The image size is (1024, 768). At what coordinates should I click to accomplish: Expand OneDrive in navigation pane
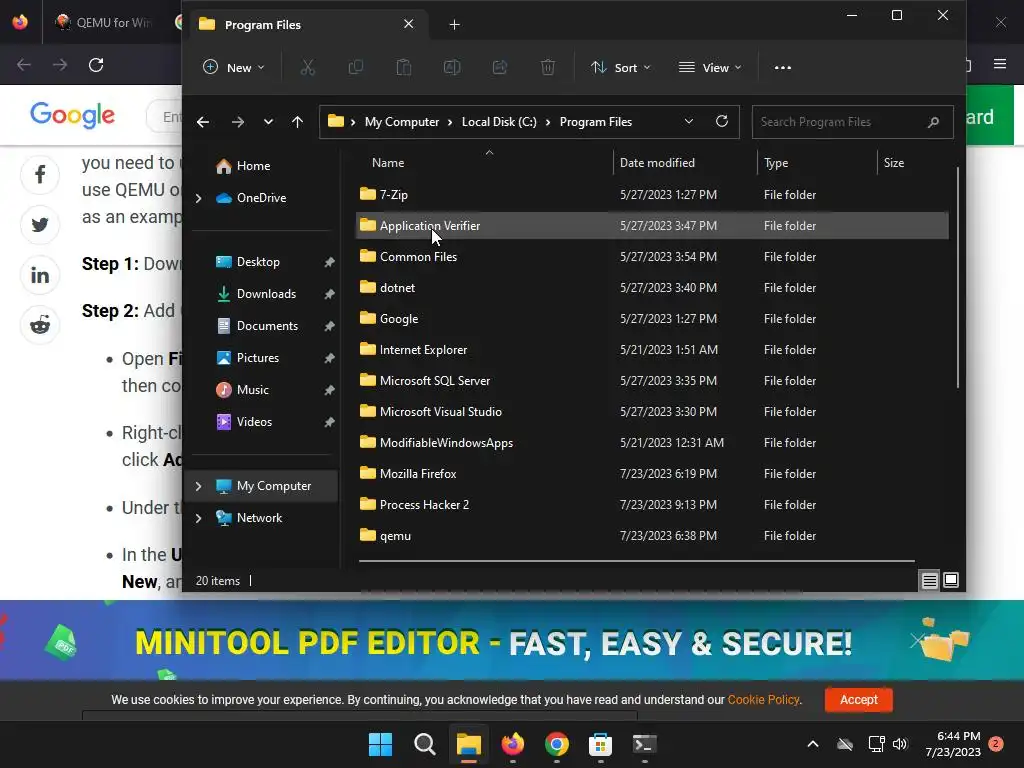(x=199, y=198)
